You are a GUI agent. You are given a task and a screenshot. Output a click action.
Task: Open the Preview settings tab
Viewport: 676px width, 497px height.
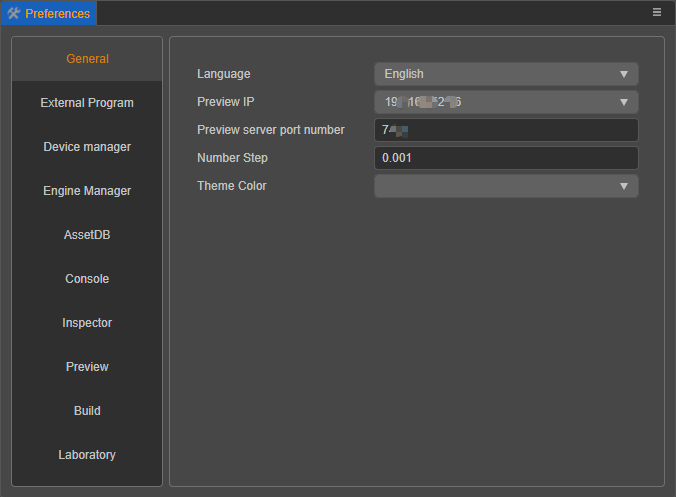coord(87,367)
